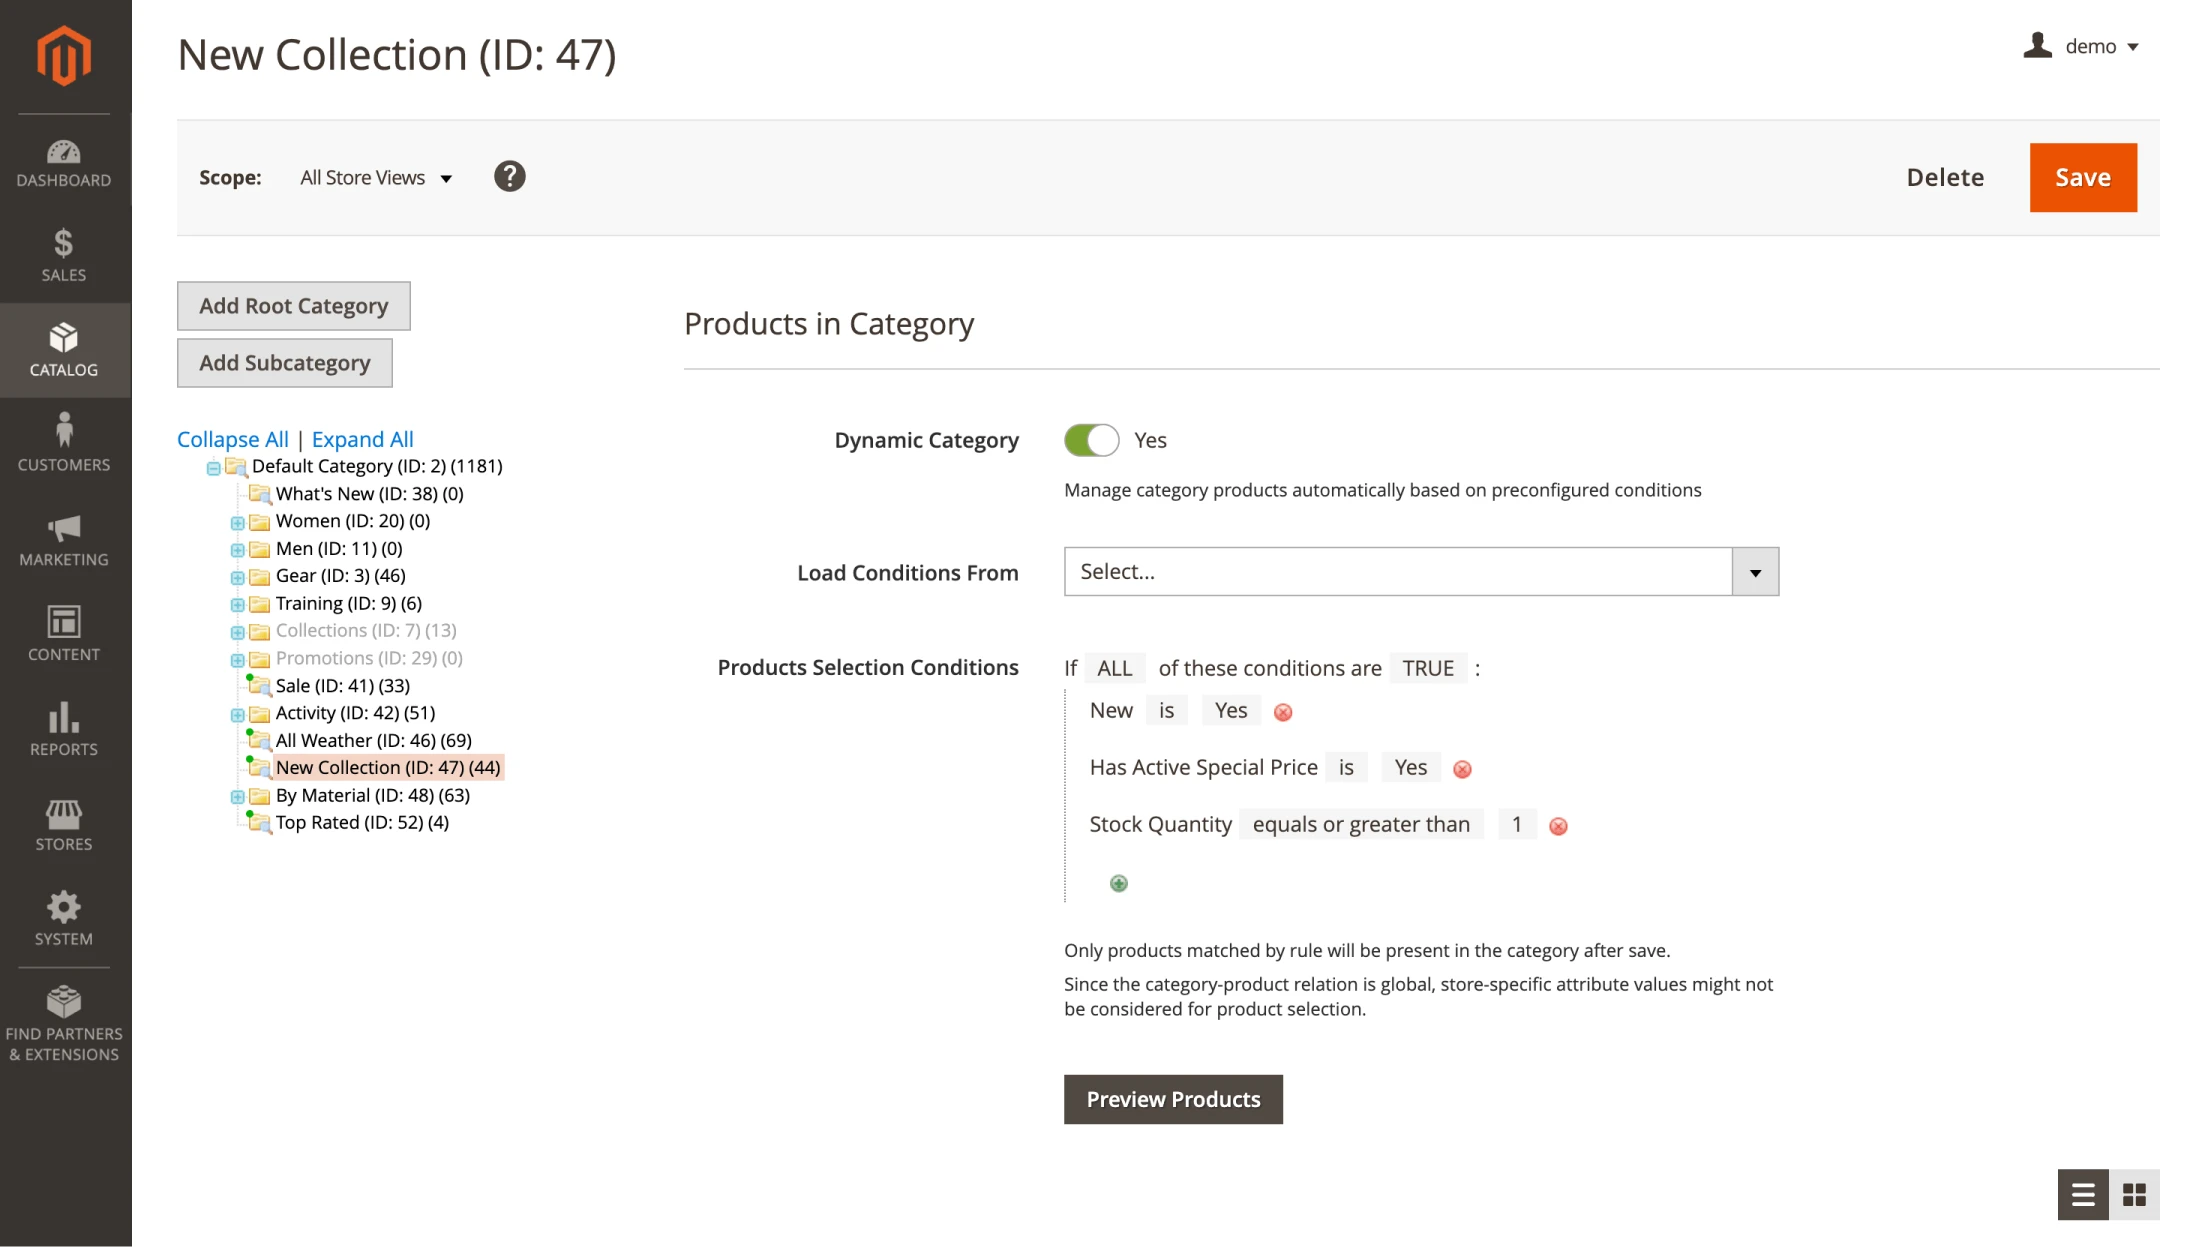Image resolution: width=2205 pixels, height=1247 pixels.
Task: Remove the Stock Quantity condition
Action: click(1558, 824)
